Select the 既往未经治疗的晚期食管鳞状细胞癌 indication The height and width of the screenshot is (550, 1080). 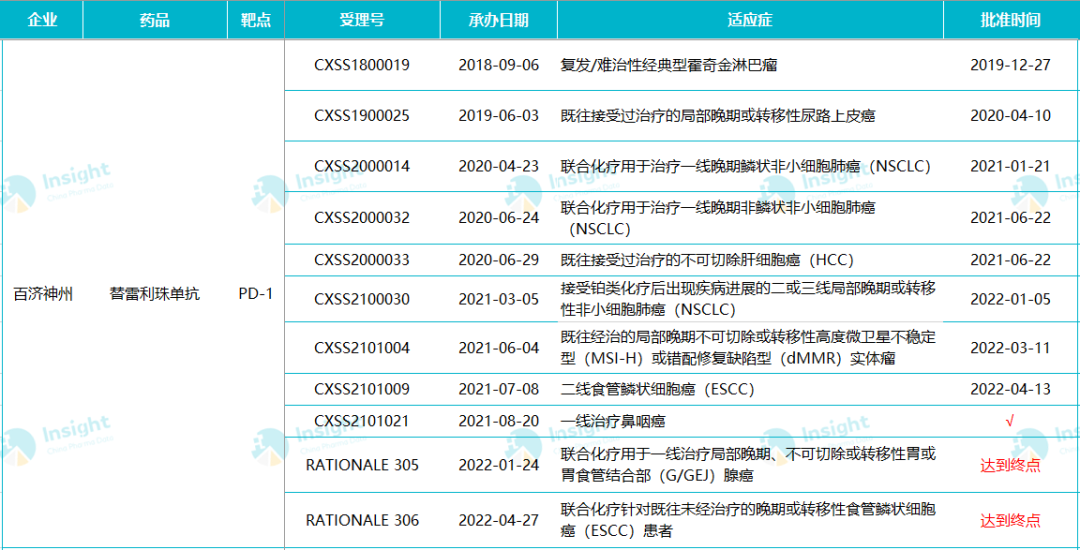coord(749,520)
